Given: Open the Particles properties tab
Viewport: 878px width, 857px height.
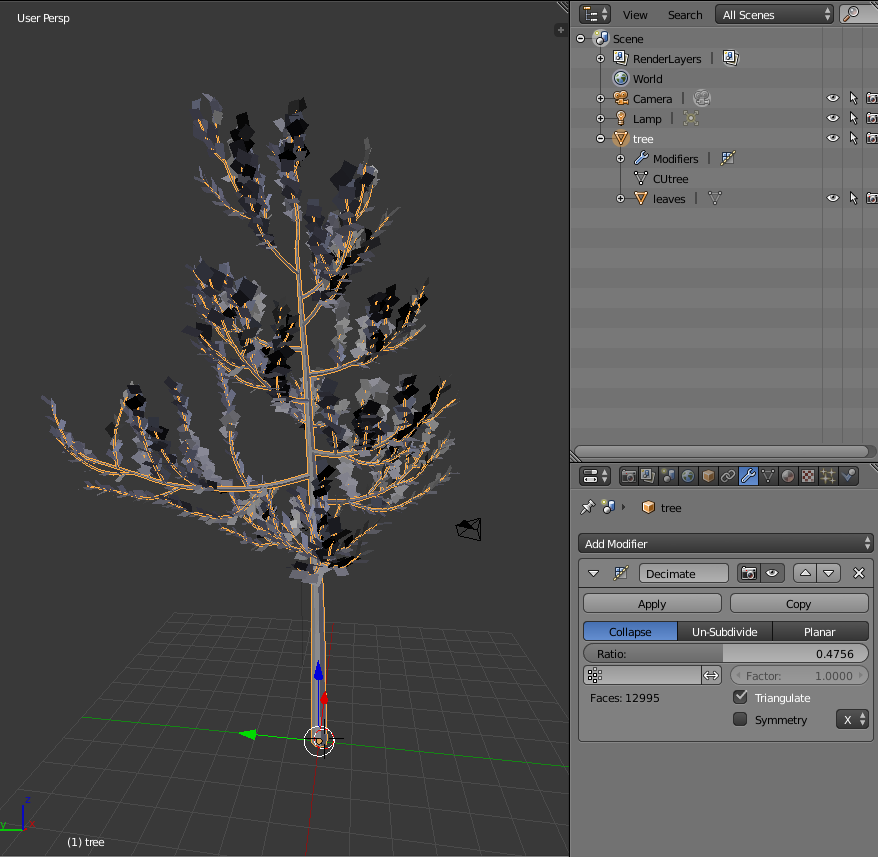Looking at the screenshot, I should [x=828, y=476].
